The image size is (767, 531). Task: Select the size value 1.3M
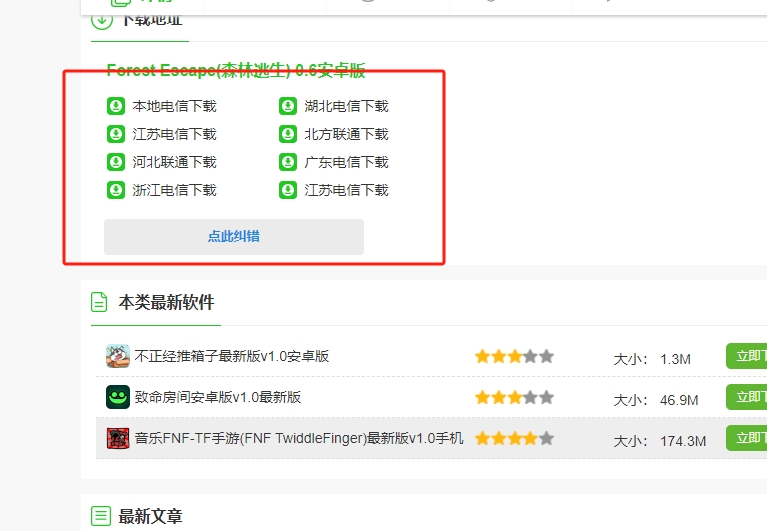(x=675, y=359)
